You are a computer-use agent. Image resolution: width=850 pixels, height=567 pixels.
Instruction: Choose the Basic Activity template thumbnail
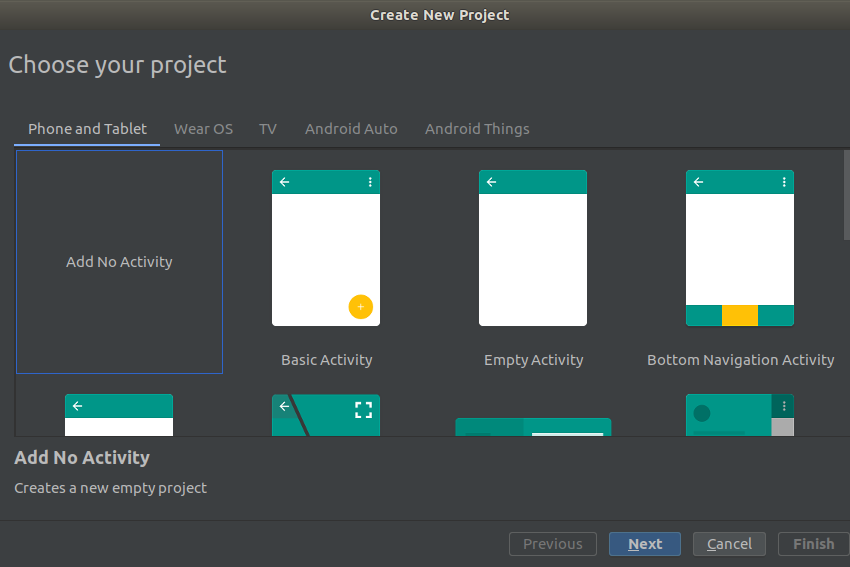pyautogui.click(x=326, y=248)
